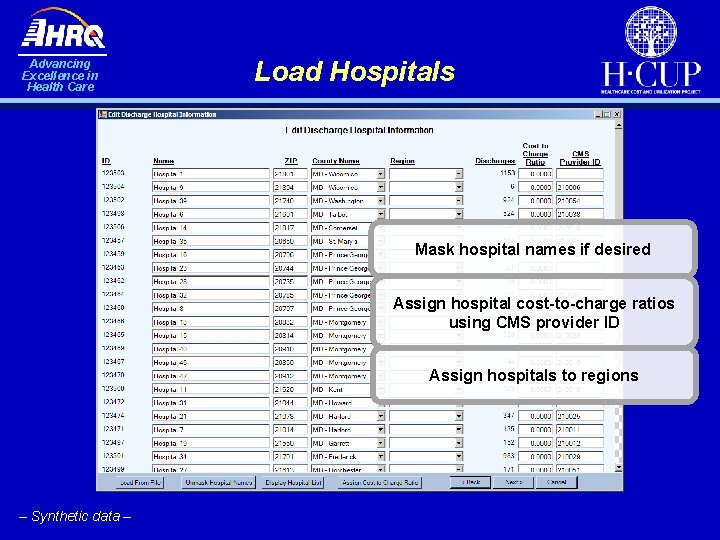The image size is (720, 540).
Task: Click ZIP field in Hospital 9 row
Action: tap(290, 187)
